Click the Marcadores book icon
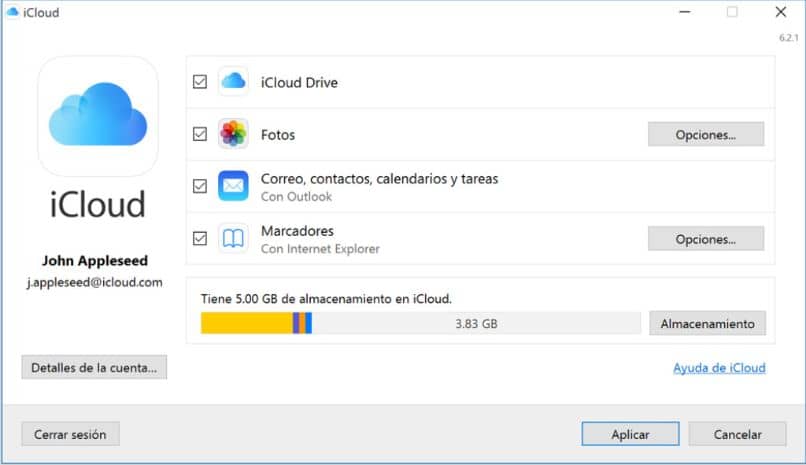This screenshot has height=465, width=806. [233, 238]
